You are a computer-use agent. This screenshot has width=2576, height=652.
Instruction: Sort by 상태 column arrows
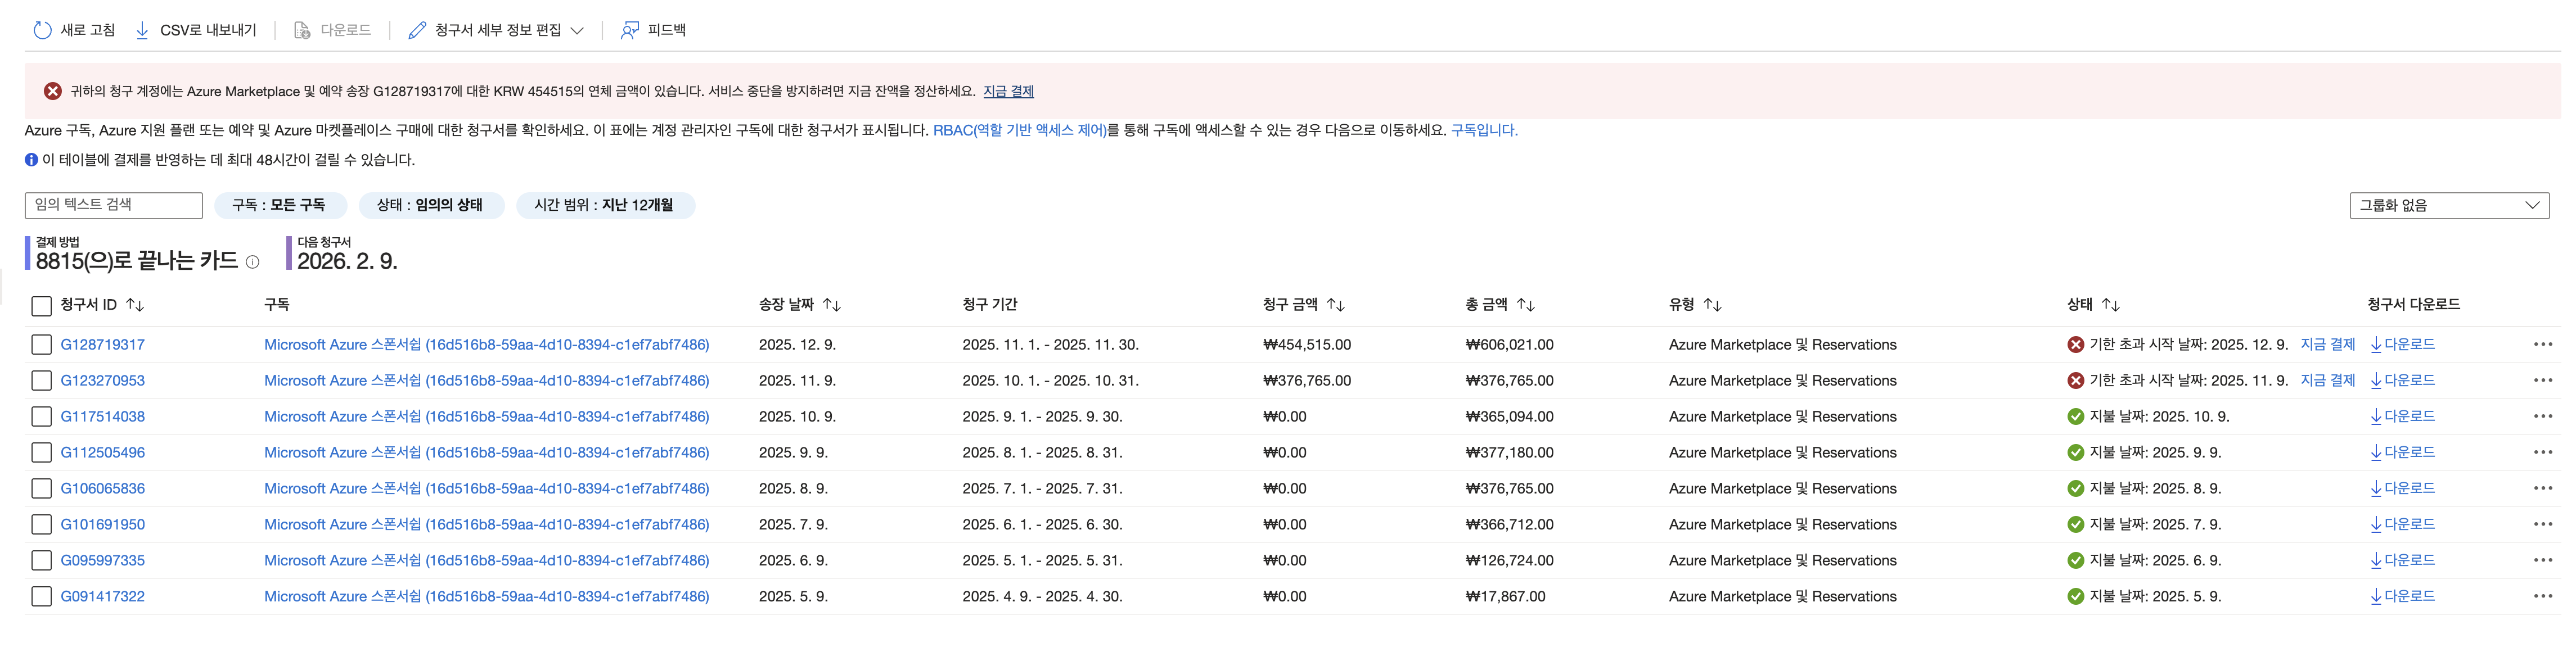2111,305
